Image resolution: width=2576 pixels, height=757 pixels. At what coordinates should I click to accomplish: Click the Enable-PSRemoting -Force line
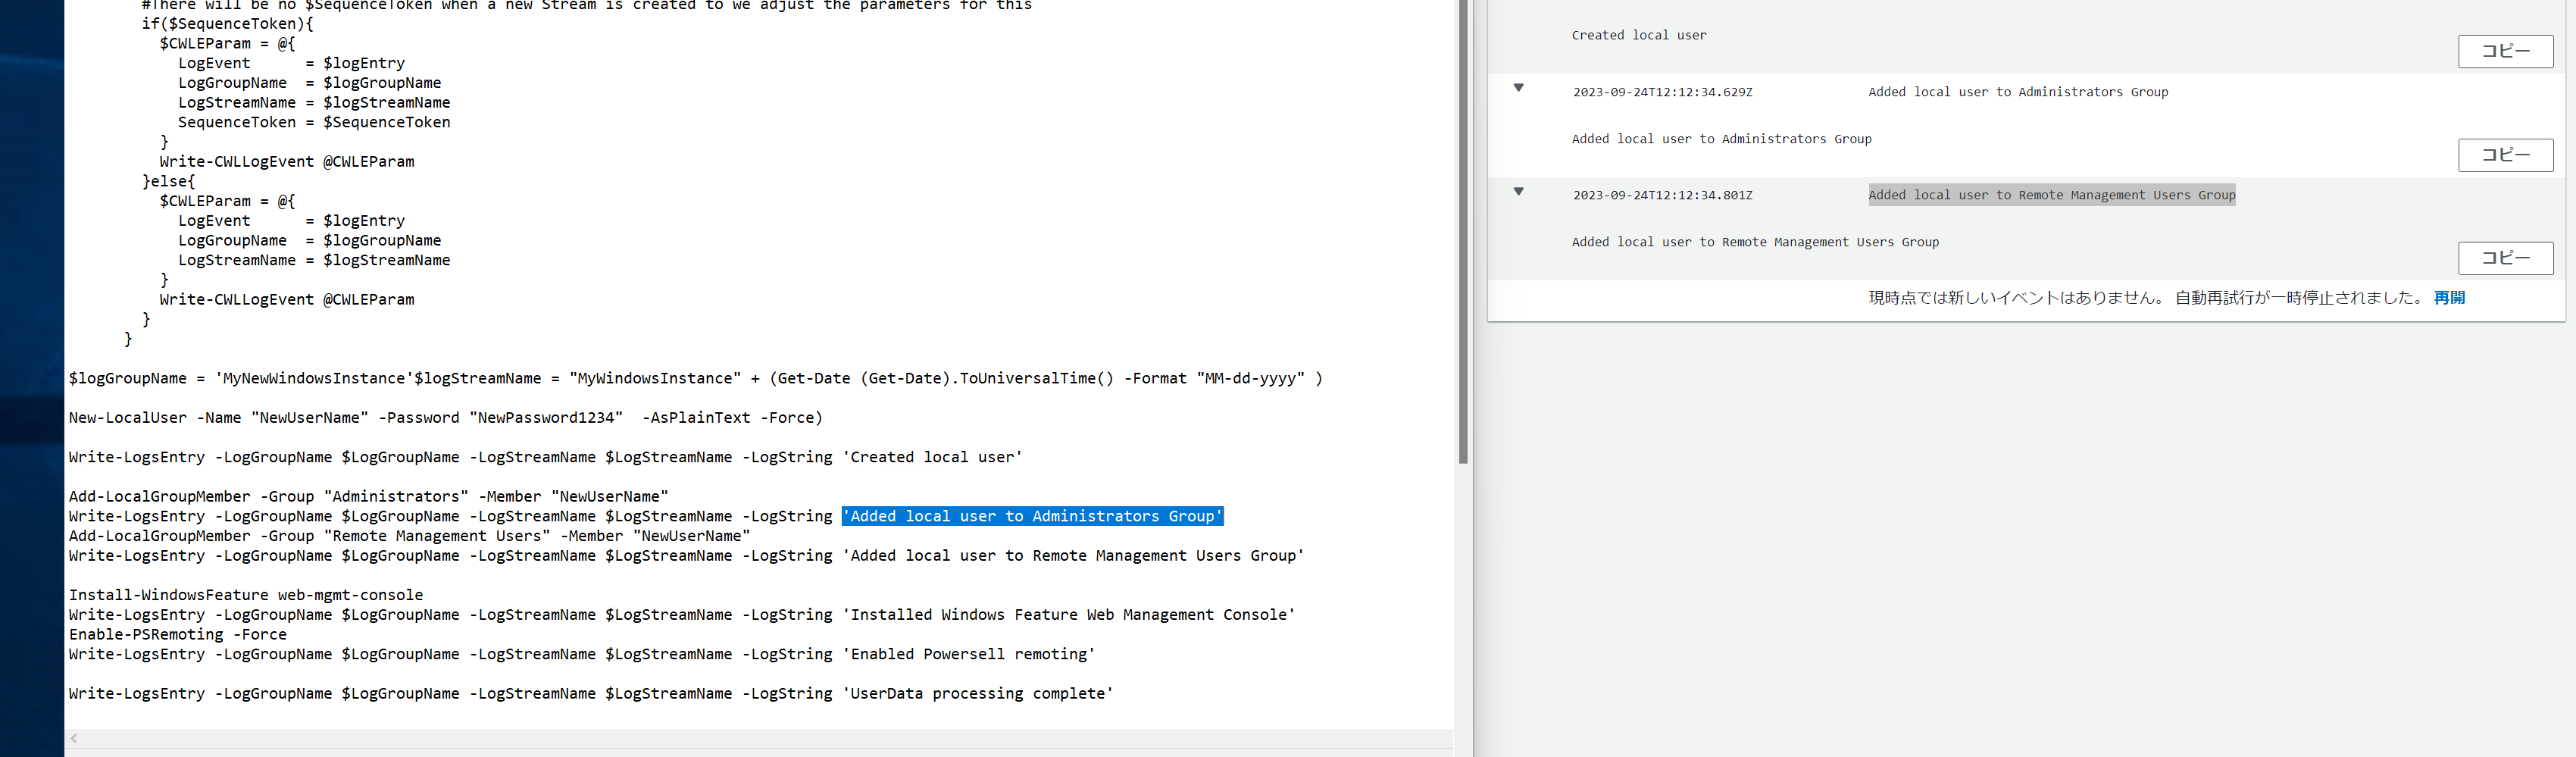point(178,634)
